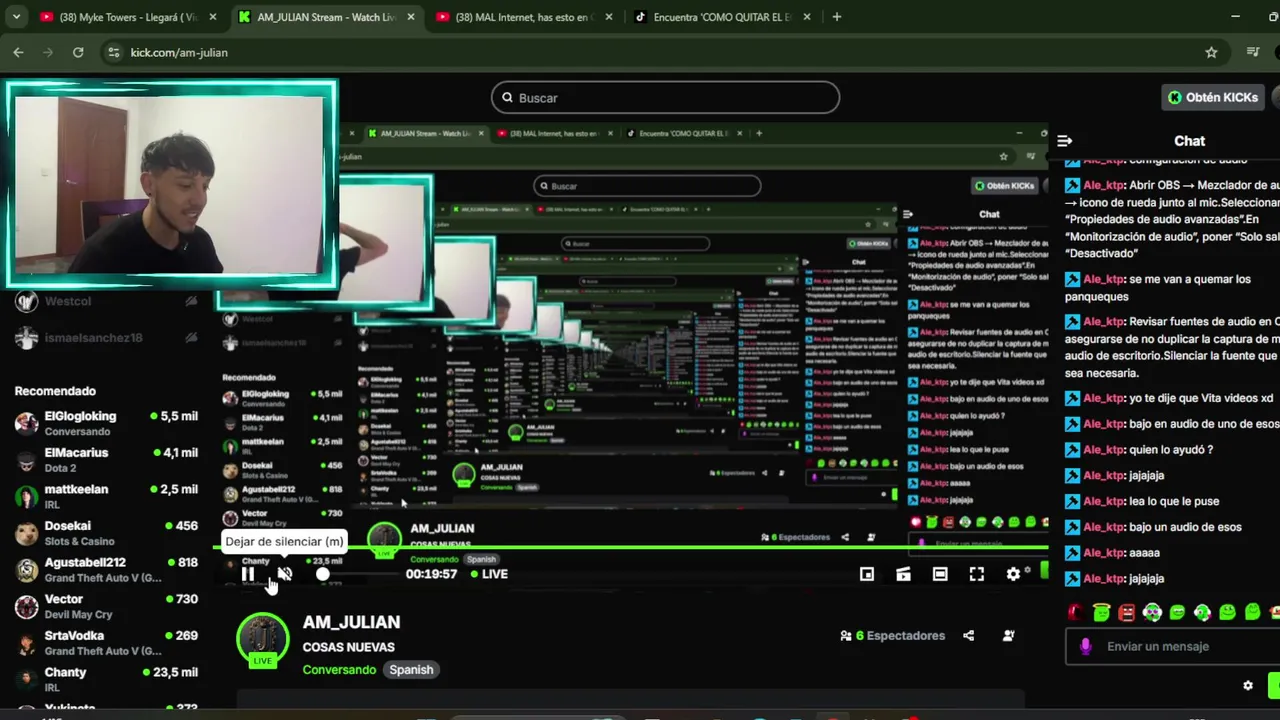The height and width of the screenshot is (720, 1280).
Task: Open the 'Conversando' category link
Action: (x=339, y=670)
